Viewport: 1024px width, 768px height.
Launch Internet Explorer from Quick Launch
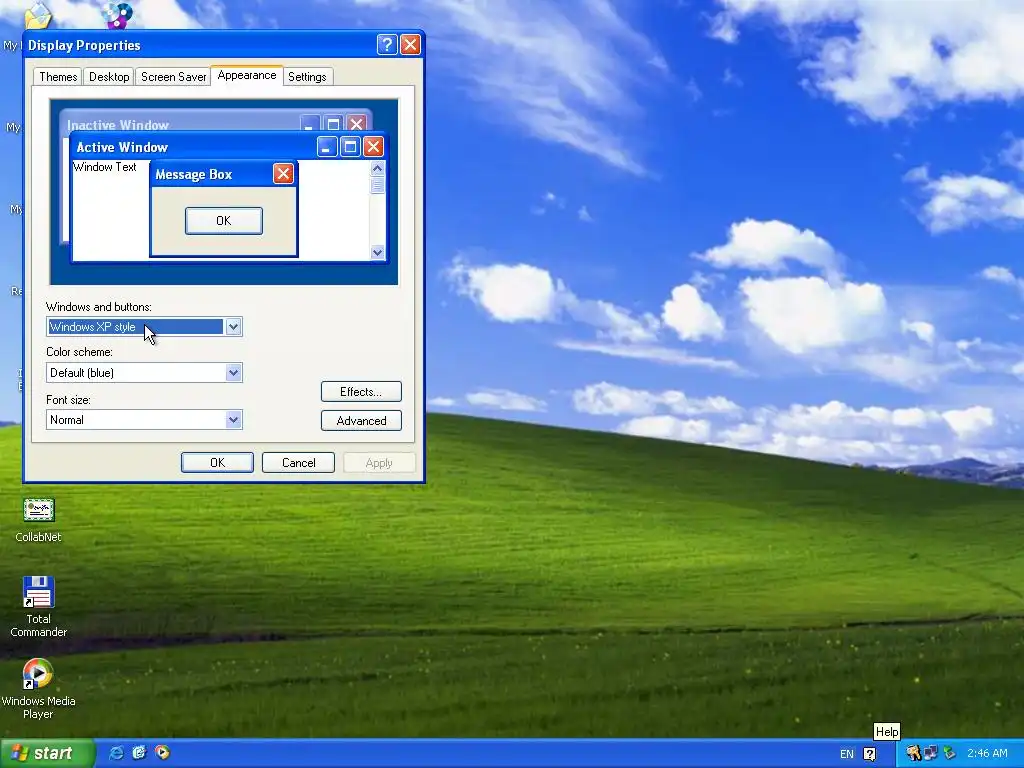116,752
